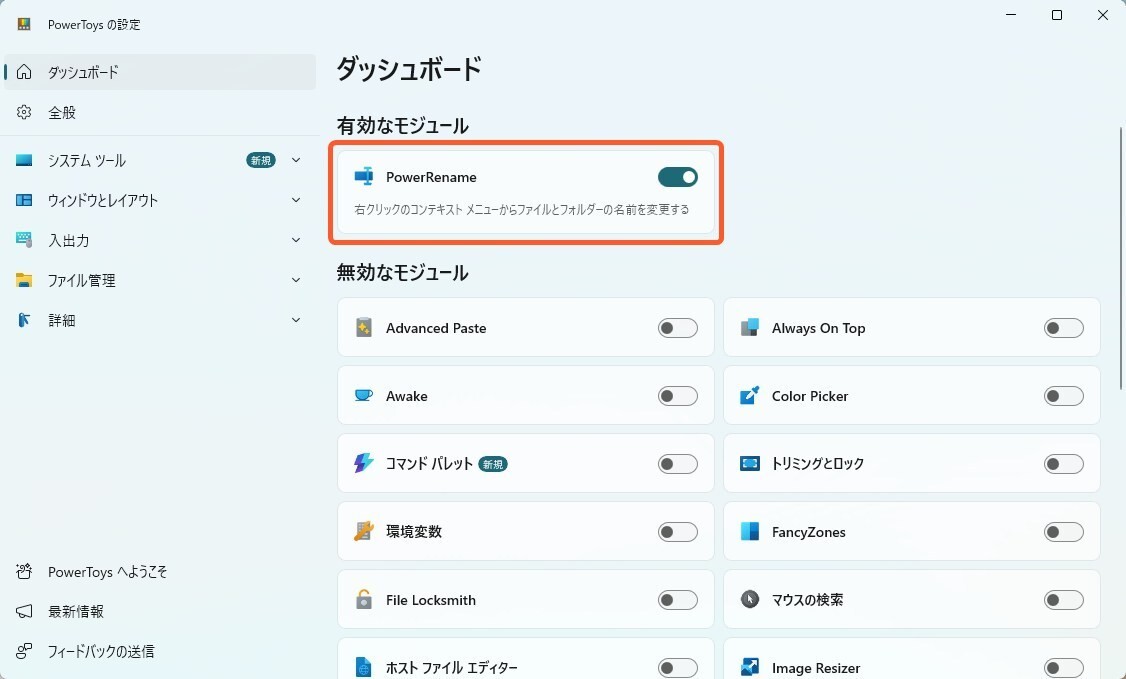1126x679 pixels.
Task: Click the PowerRename description text
Action: click(521, 210)
